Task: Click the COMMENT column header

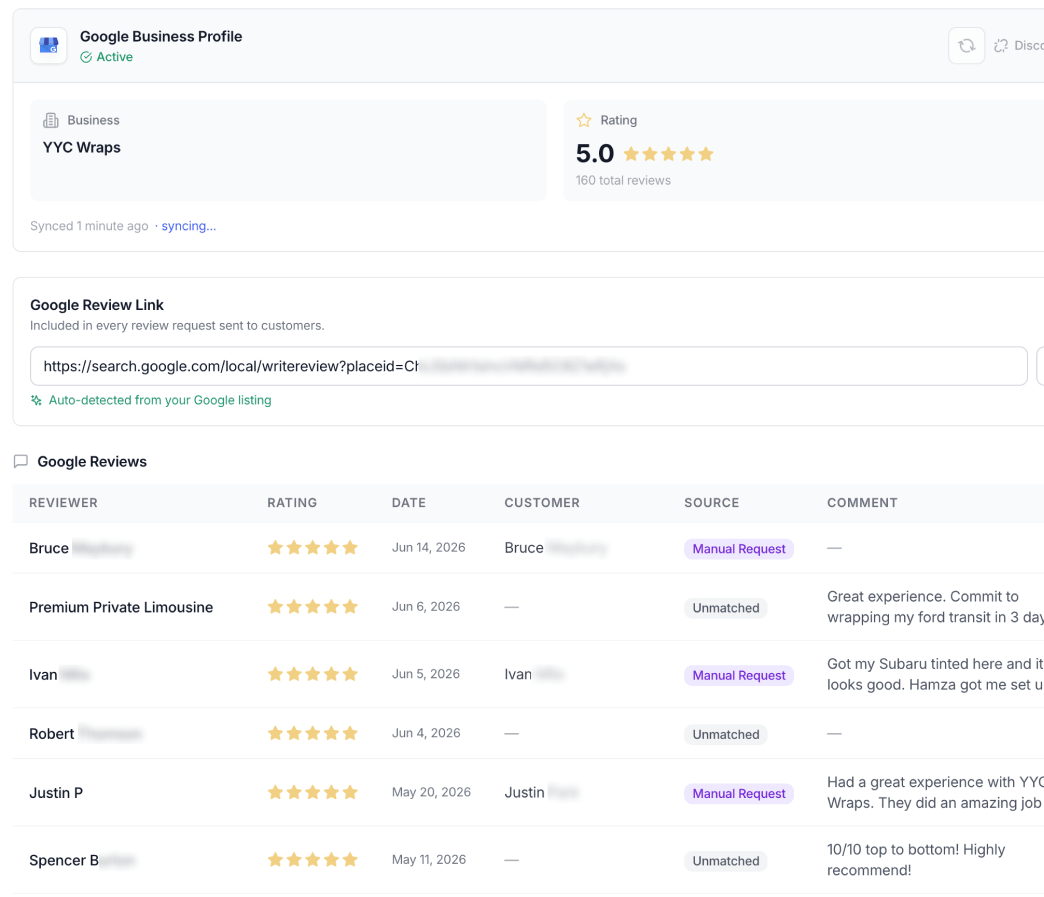Action: (x=862, y=503)
